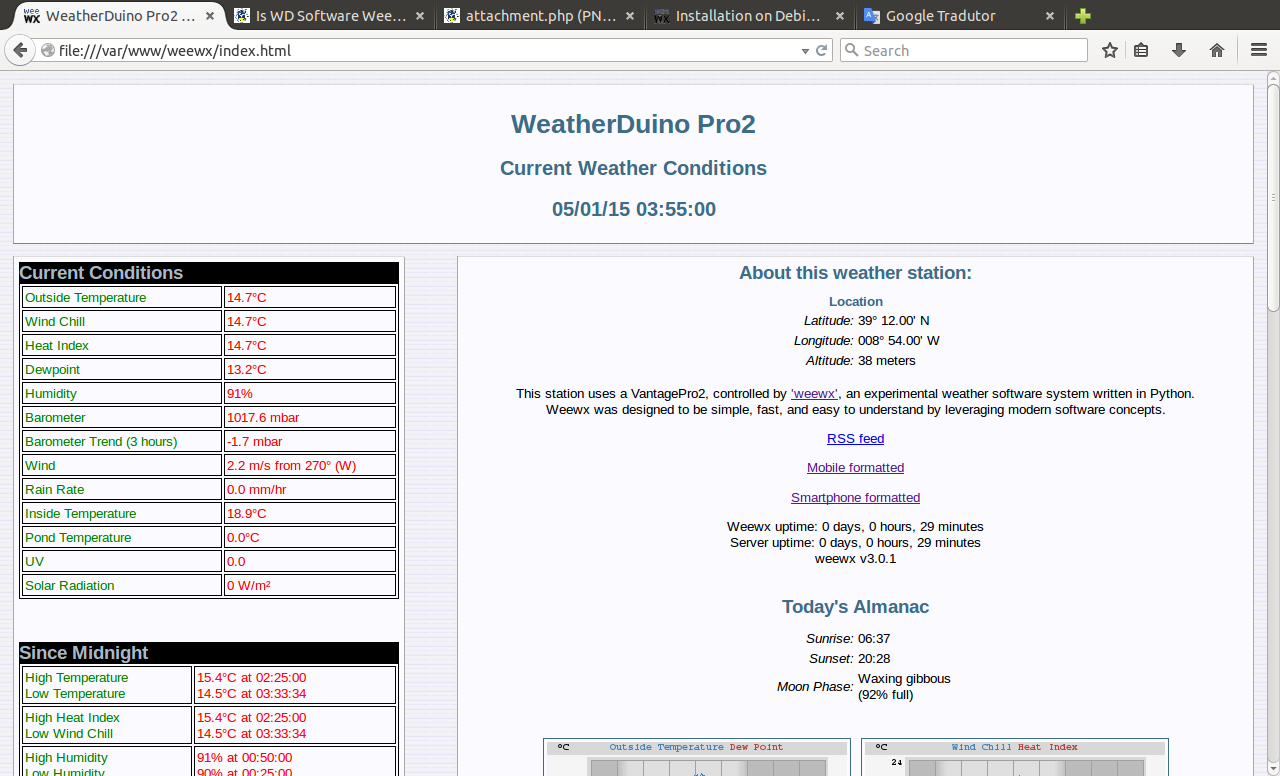
Task: Expand the URL bar history dropdown
Action: click(x=805, y=50)
